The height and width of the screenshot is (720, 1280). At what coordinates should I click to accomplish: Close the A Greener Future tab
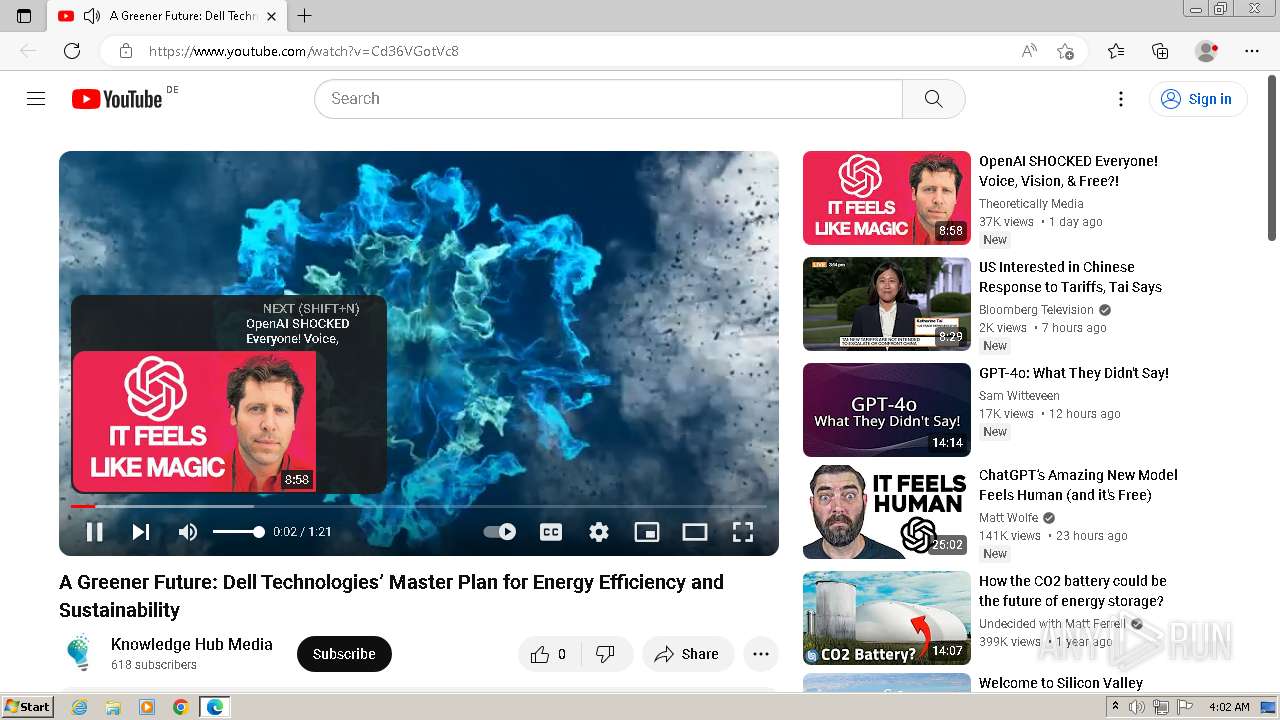(x=272, y=16)
